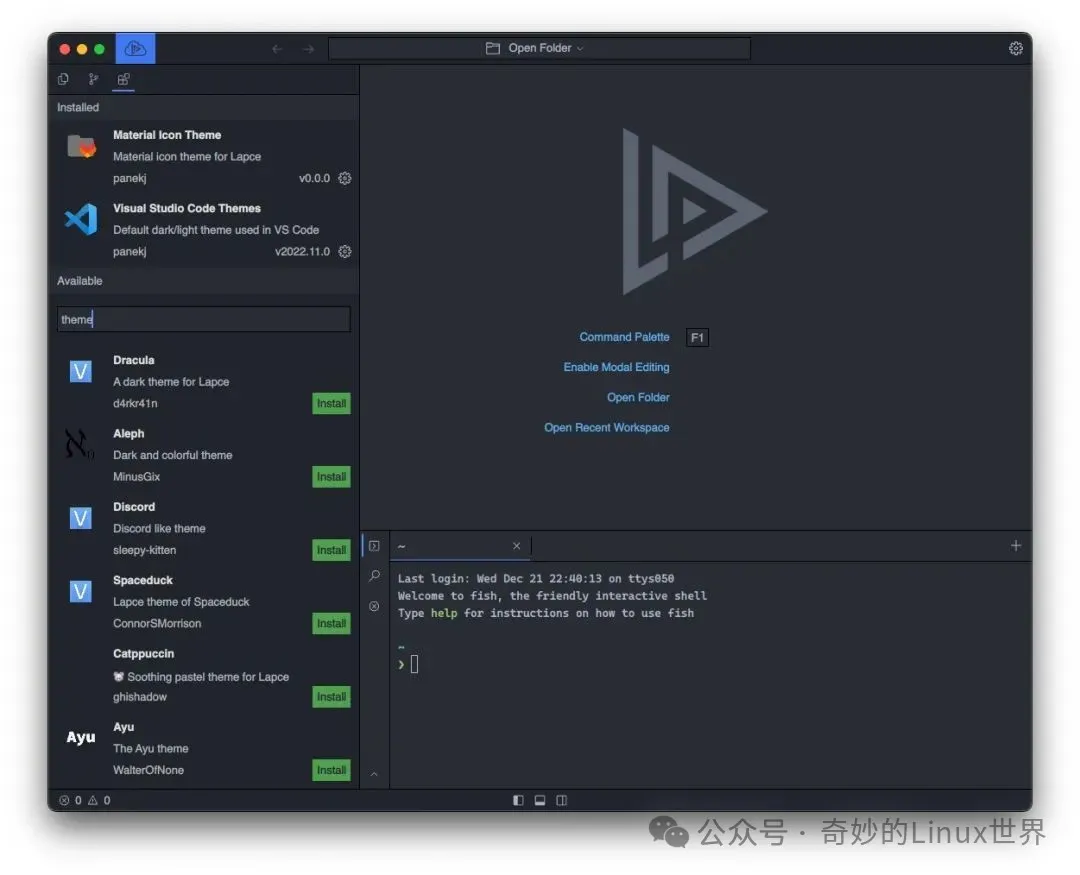Click the Command Palette link
Viewport: 1080px width, 875px height.
pos(624,337)
